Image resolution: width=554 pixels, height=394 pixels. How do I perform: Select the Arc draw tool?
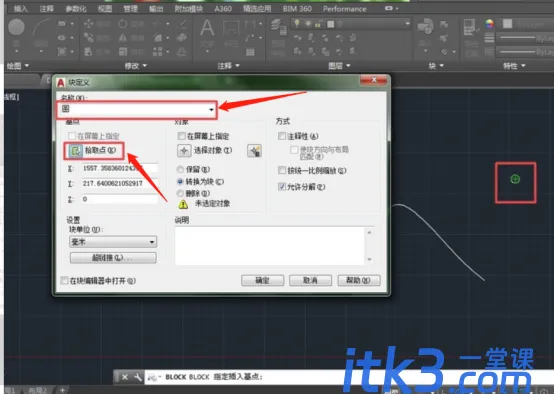(x=41, y=28)
